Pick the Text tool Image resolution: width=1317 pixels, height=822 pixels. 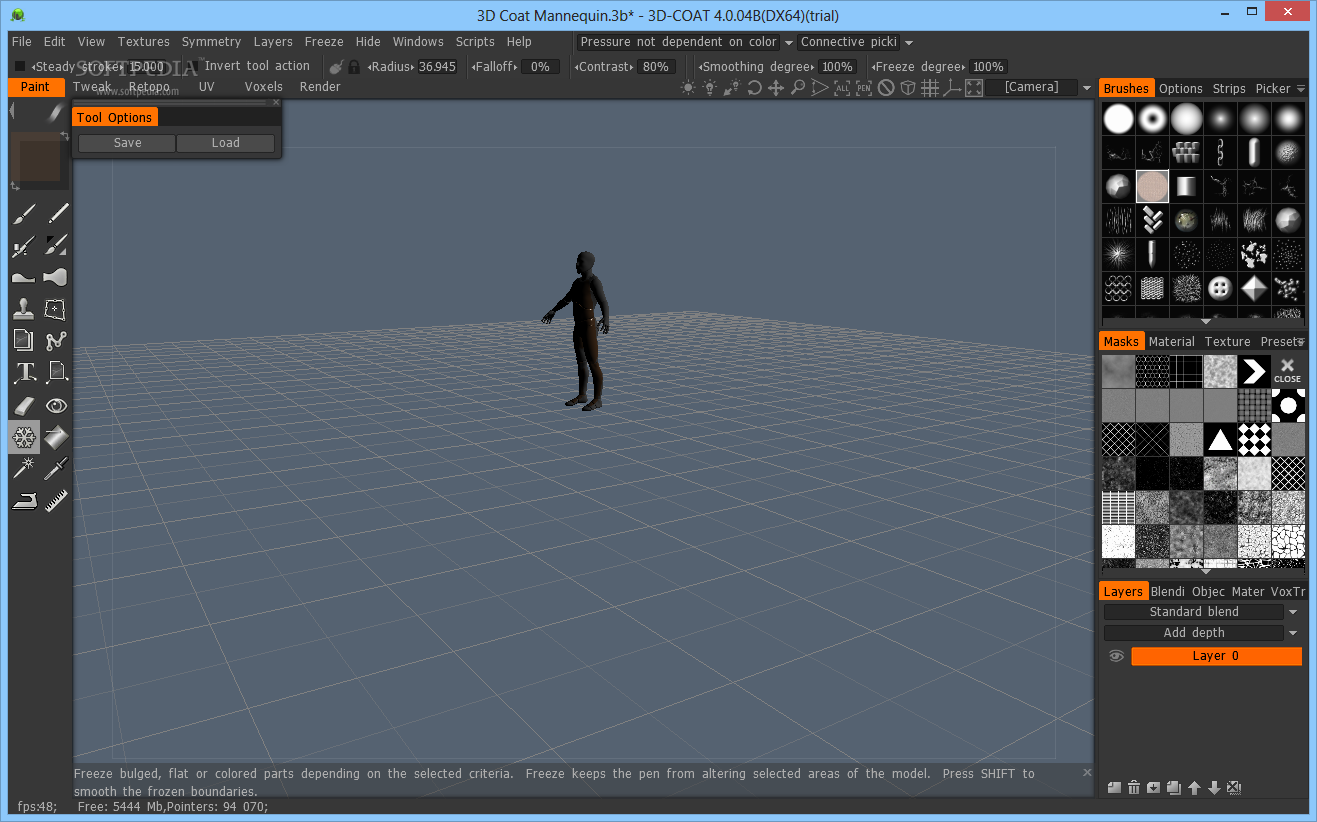coord(24,373)
